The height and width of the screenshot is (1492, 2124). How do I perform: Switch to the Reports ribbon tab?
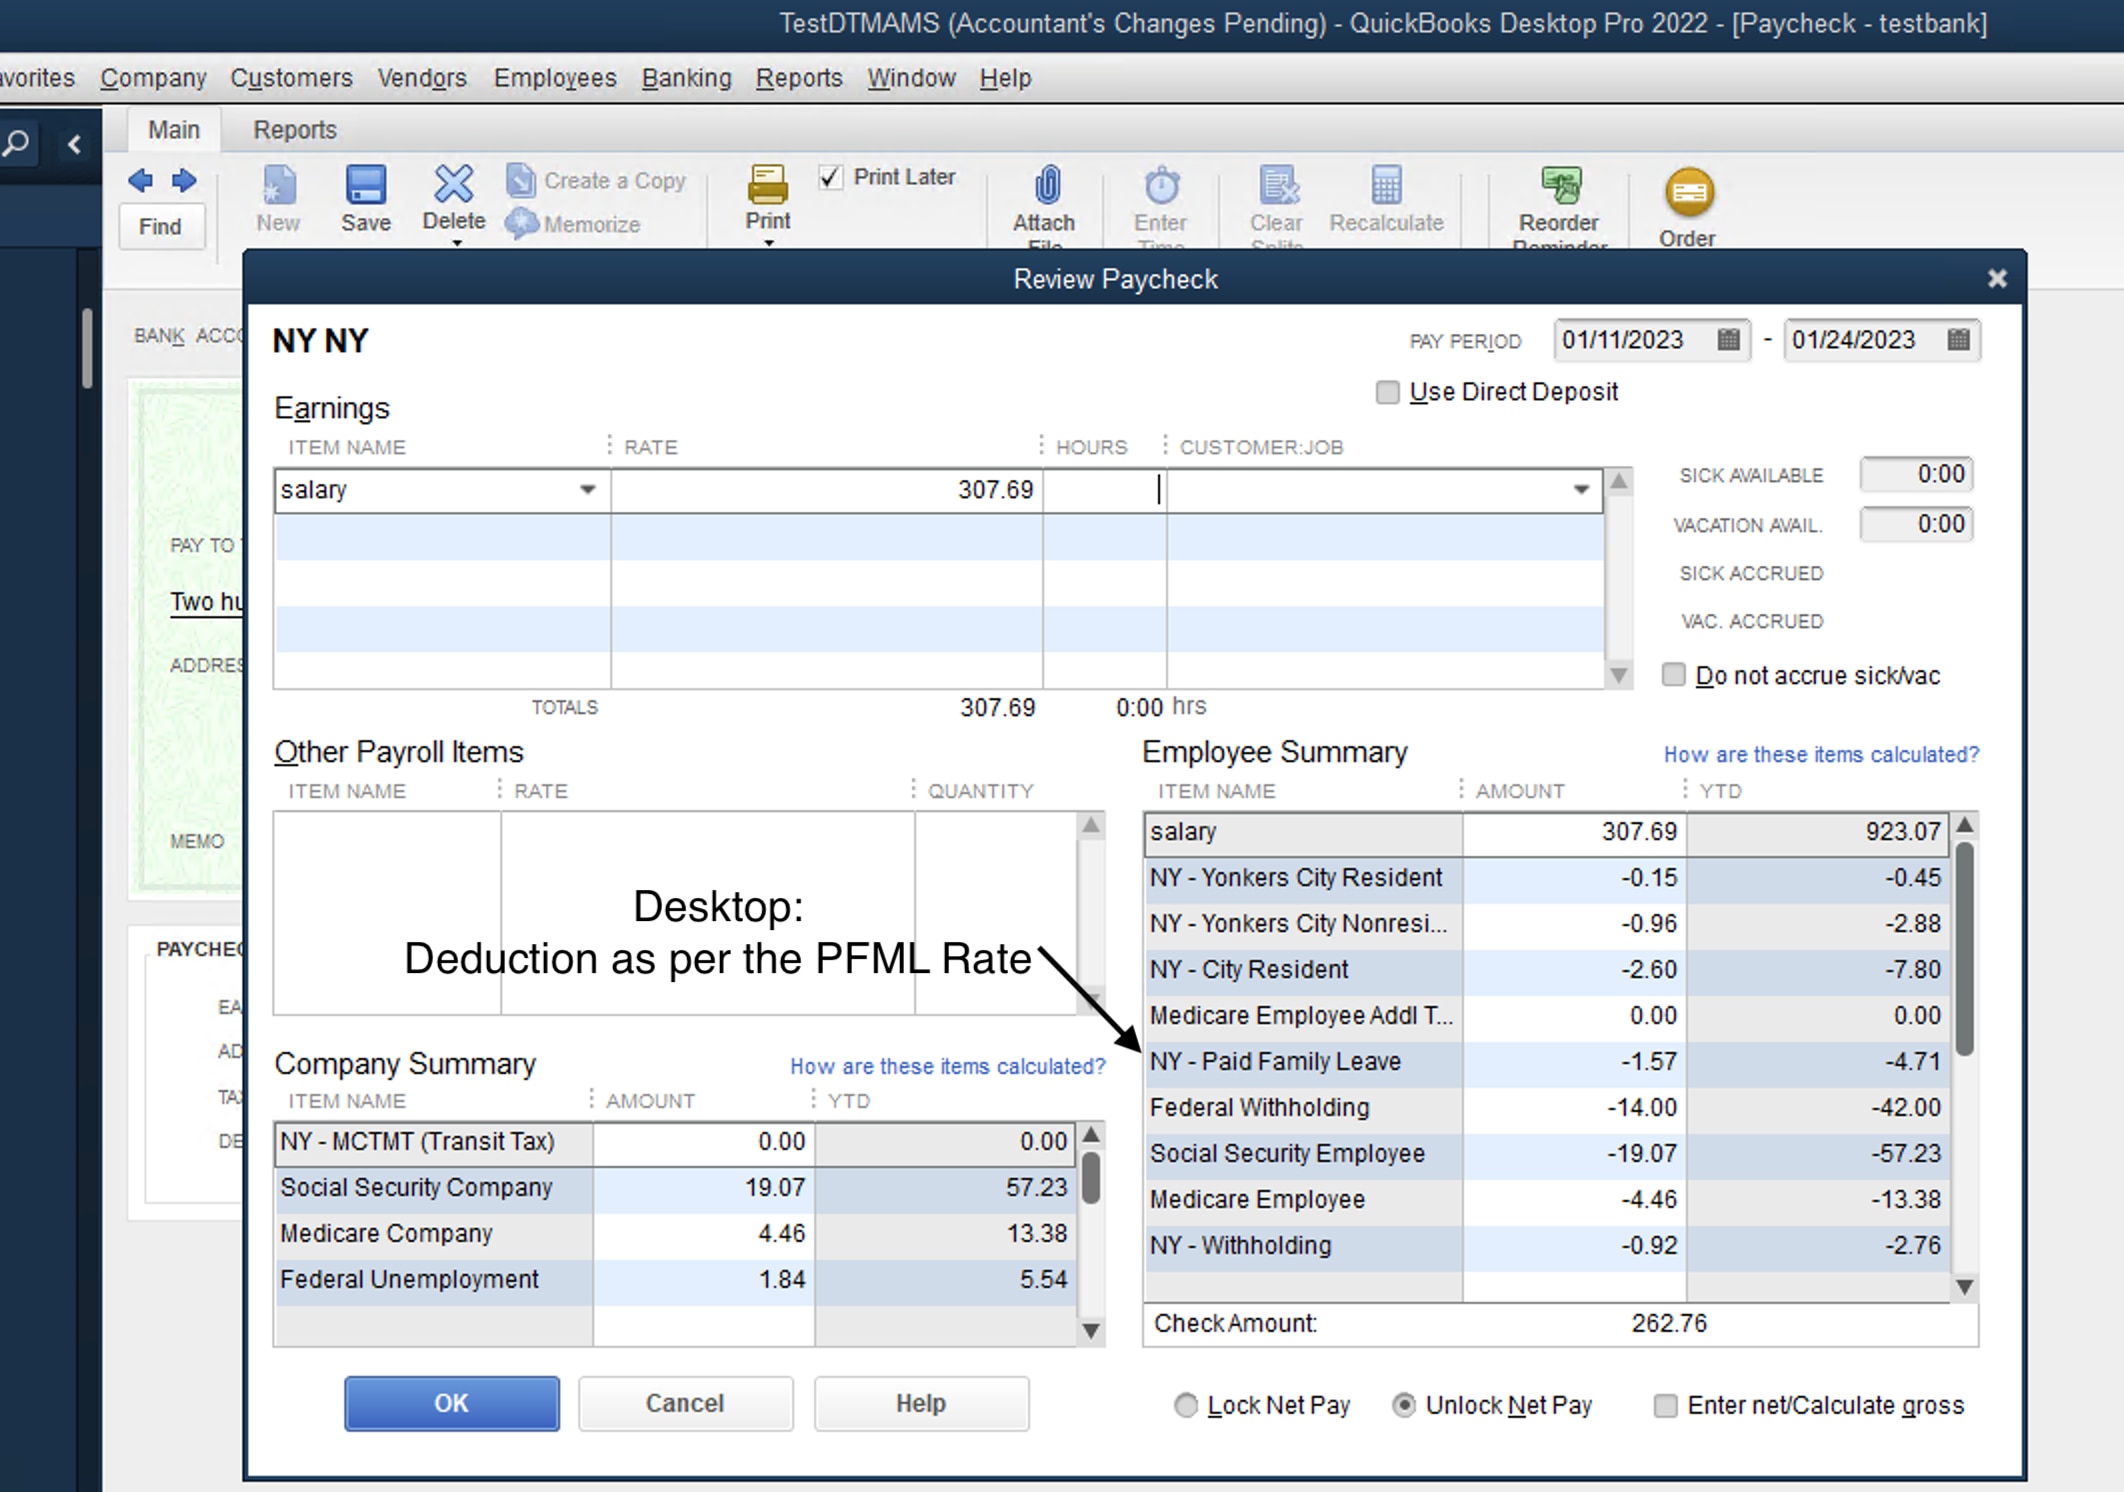click(295, 130)
